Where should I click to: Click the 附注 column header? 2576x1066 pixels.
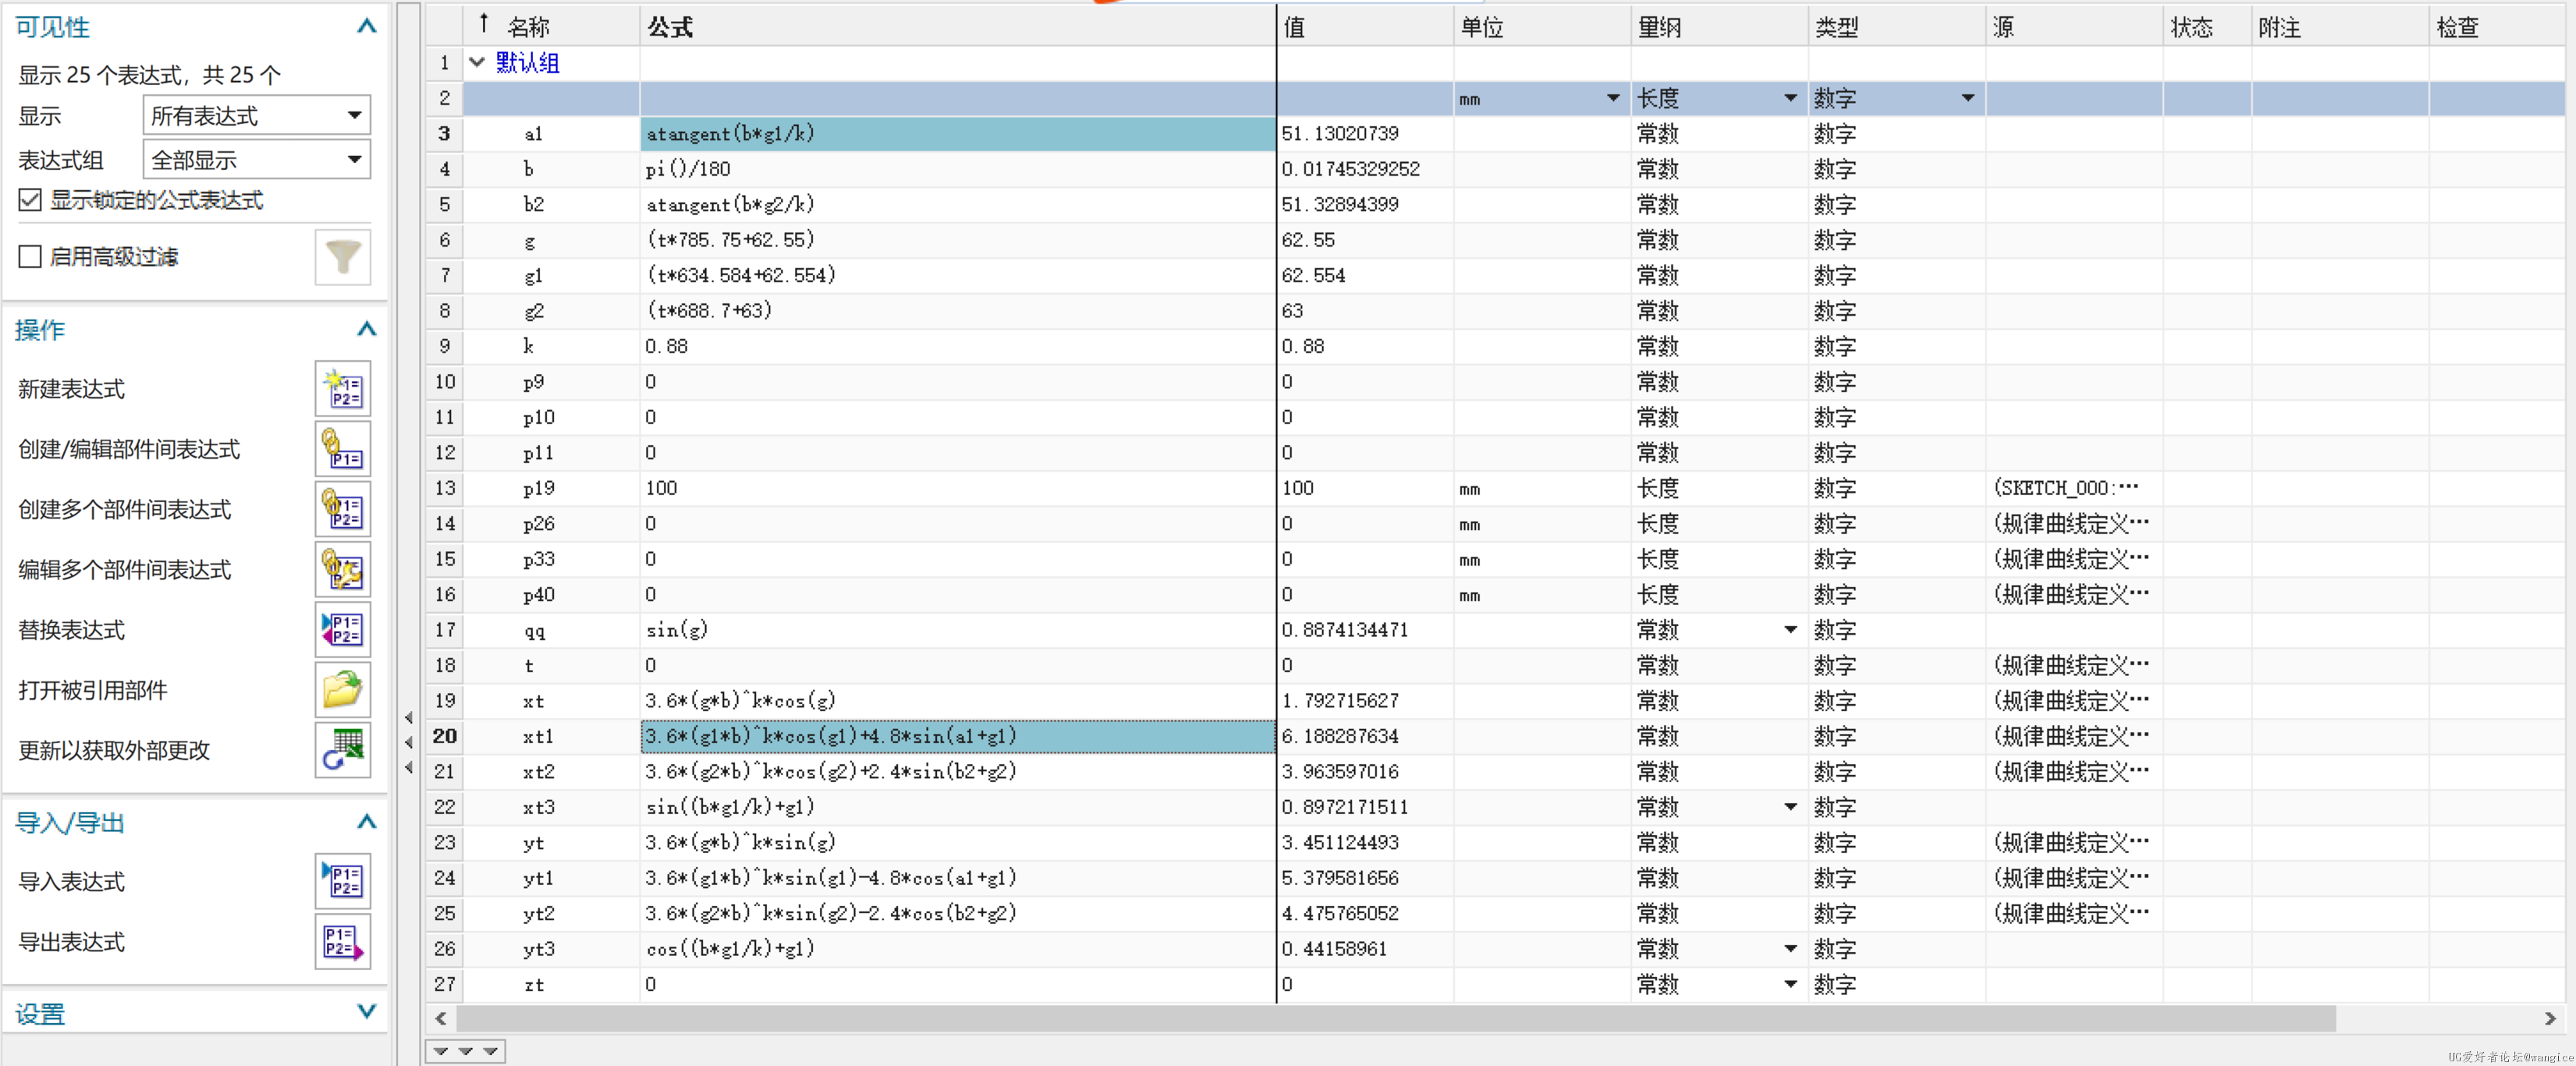tap(2340, 26)
